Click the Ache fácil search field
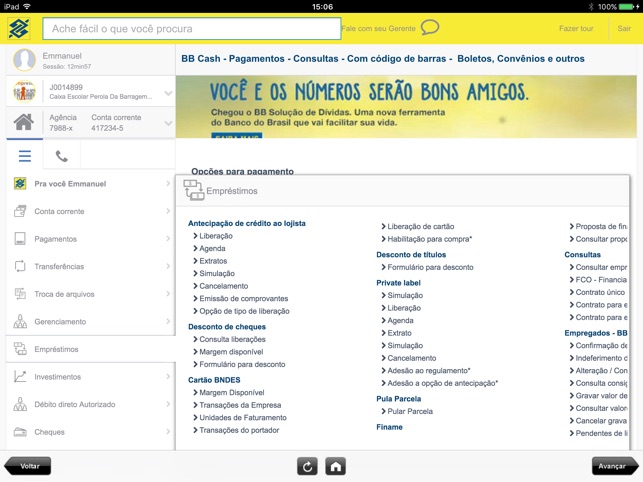 point(192,28)
